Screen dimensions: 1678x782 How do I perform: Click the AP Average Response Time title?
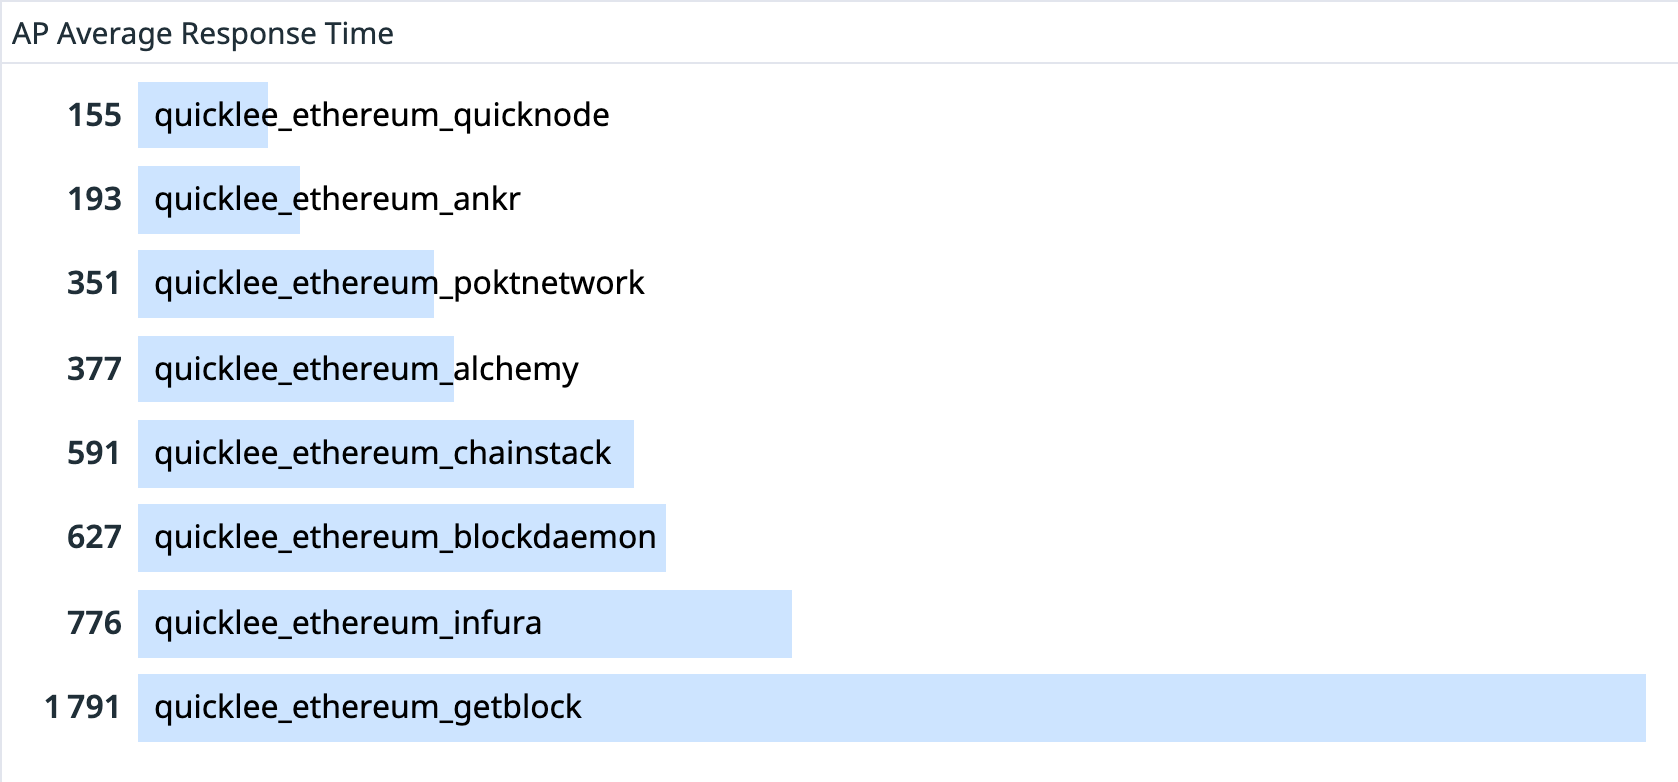tap(203, 34)
